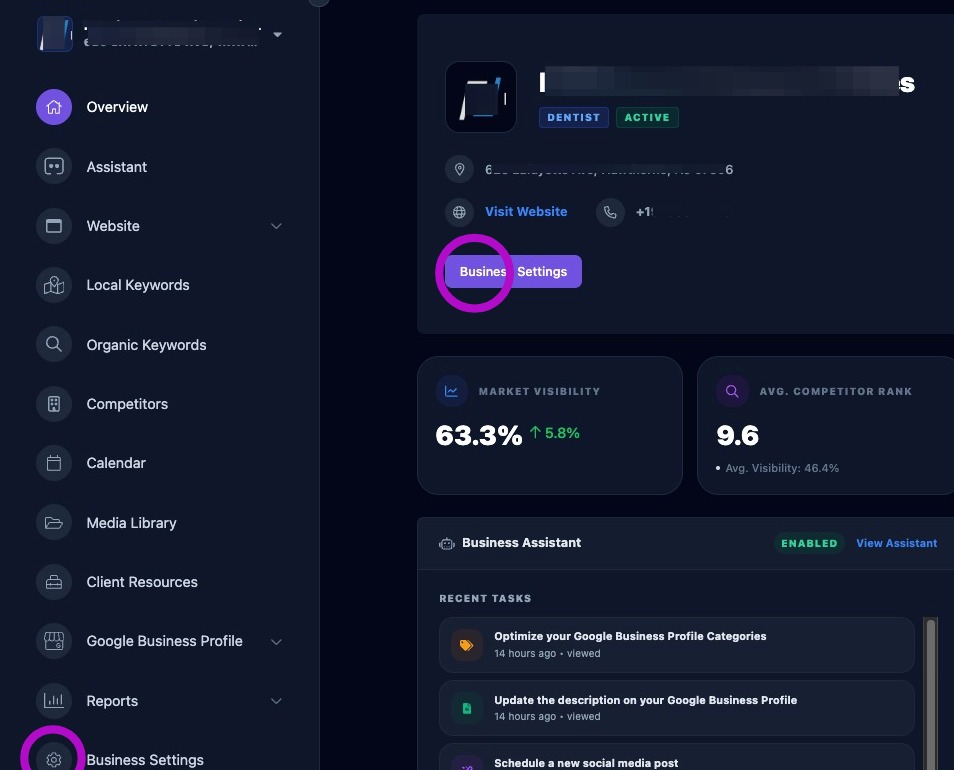Viewport: 954px width, 770px height.
Task: Click the phone icon beside the number
Action: coord(610,212)
